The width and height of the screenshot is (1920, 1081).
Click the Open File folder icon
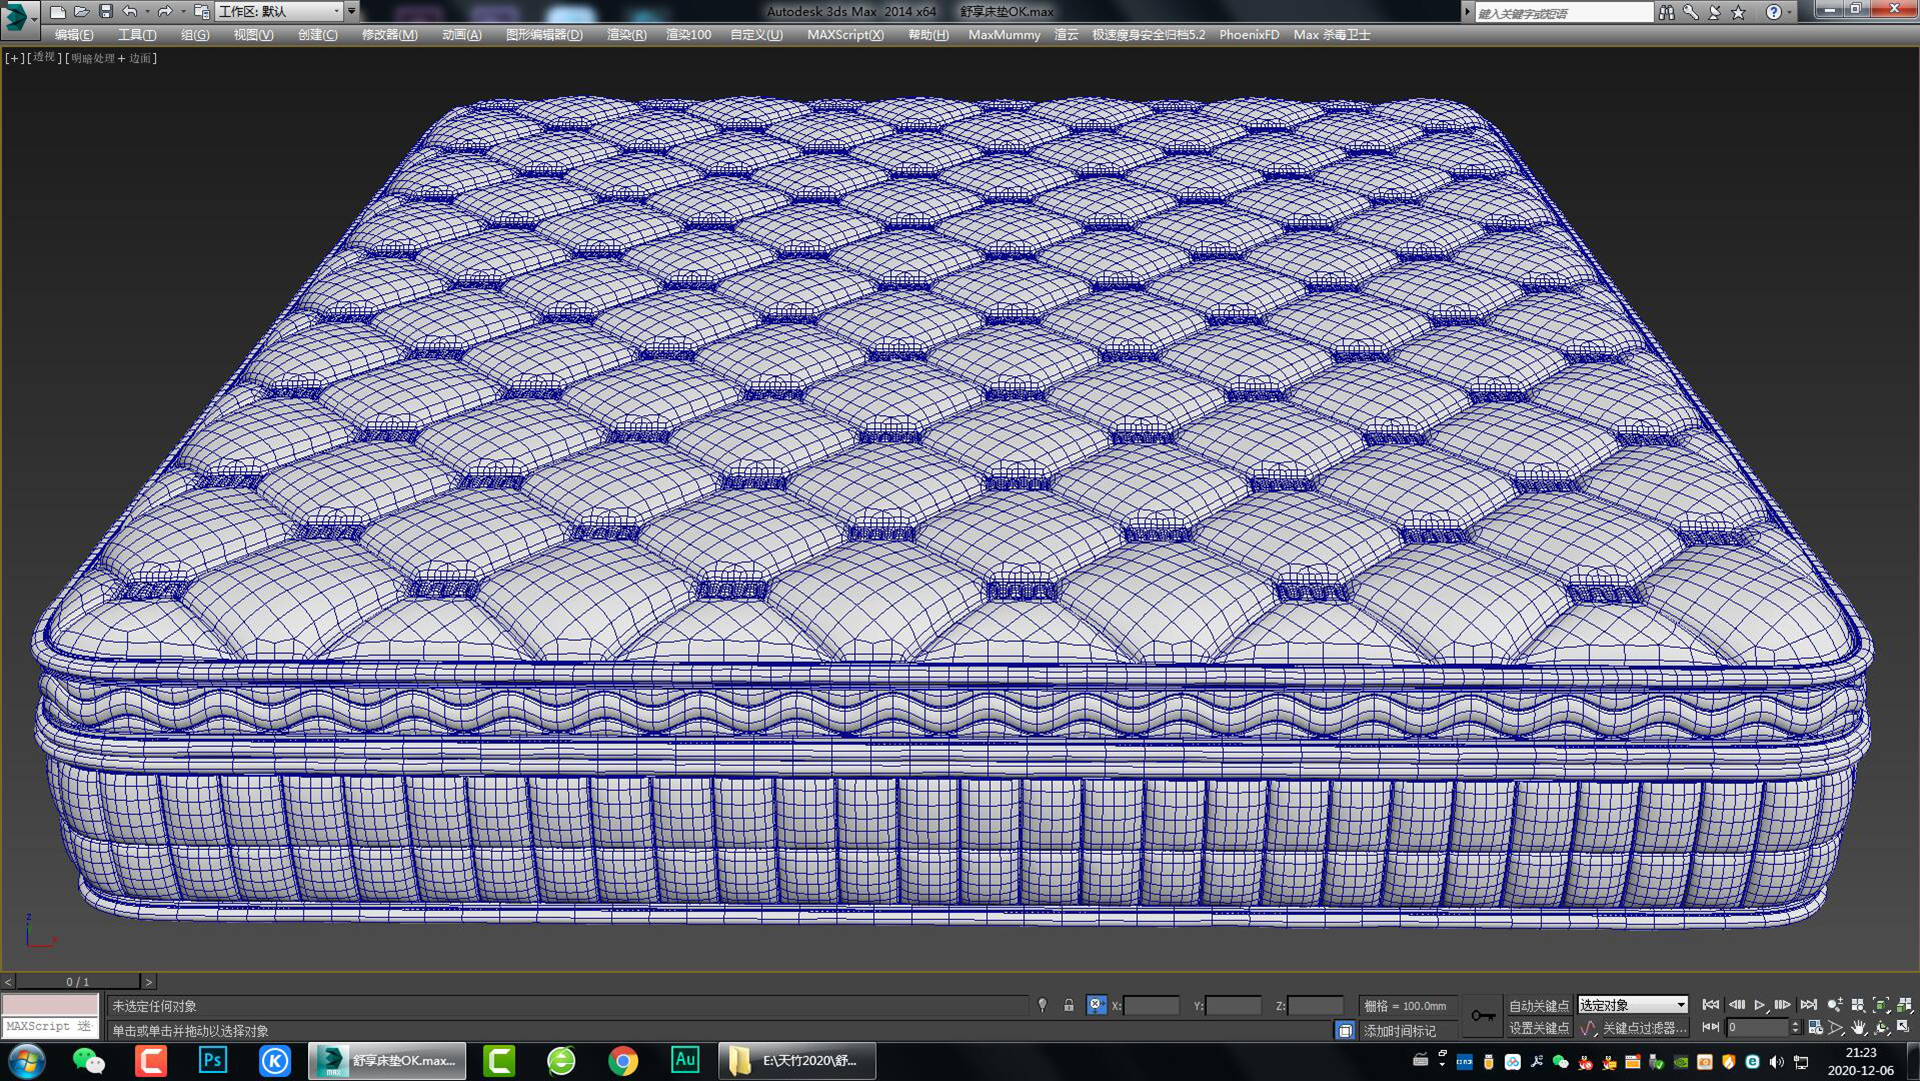[83, 11]
